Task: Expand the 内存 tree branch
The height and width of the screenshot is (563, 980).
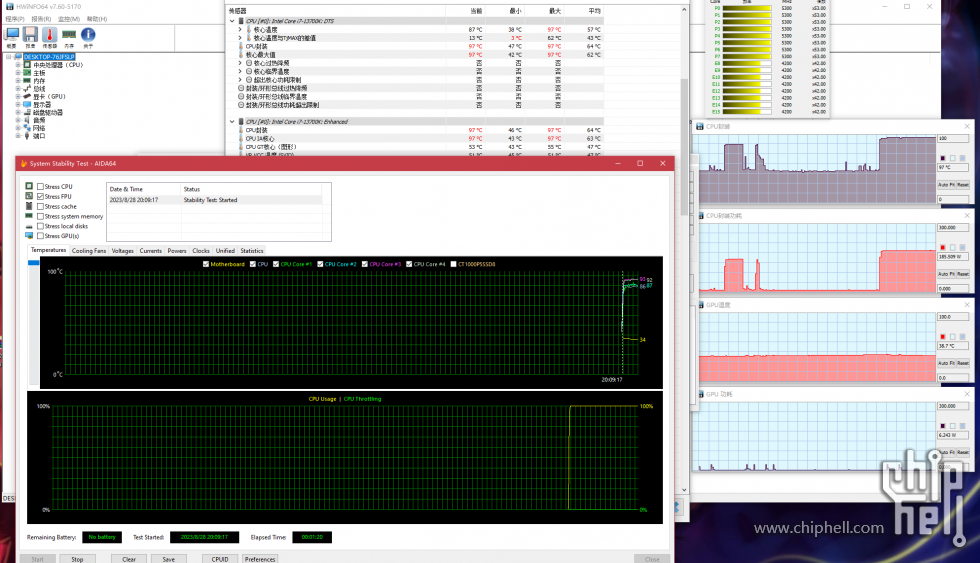Action: click(18, 81)
